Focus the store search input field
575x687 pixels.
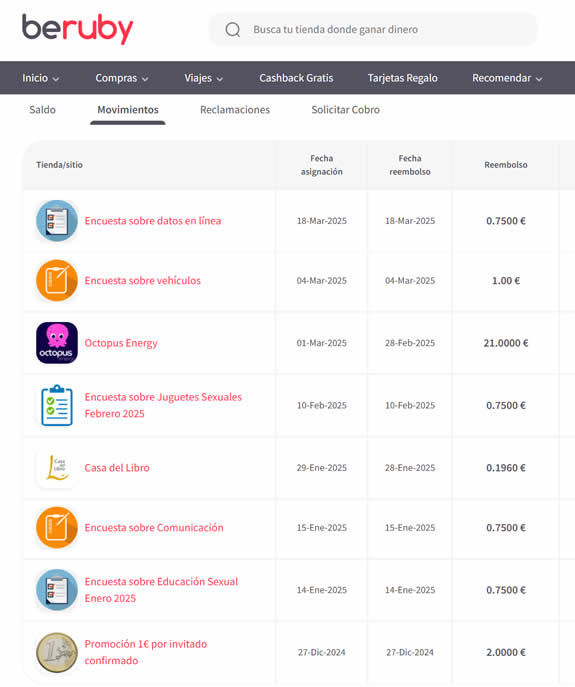374,29
